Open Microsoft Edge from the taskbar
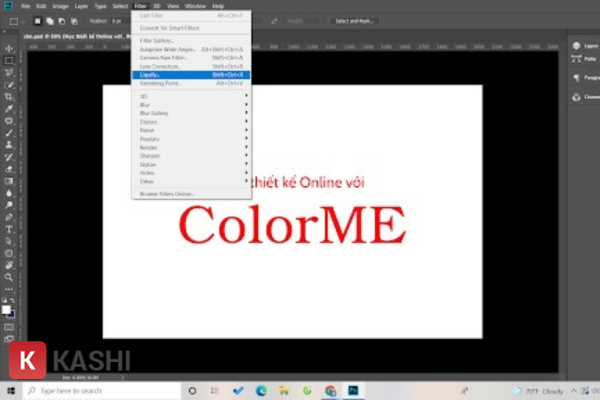Screen dimensions: 600x400 click(261, 391)
